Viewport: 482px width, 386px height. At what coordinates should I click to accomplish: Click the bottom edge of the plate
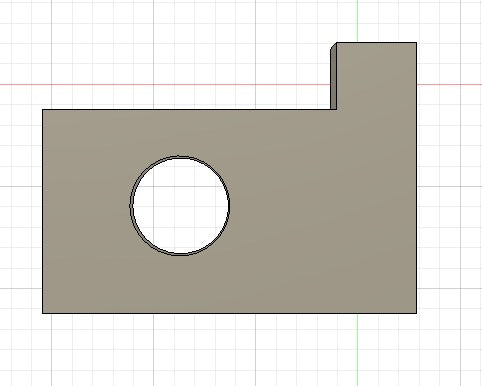(229, 313)
